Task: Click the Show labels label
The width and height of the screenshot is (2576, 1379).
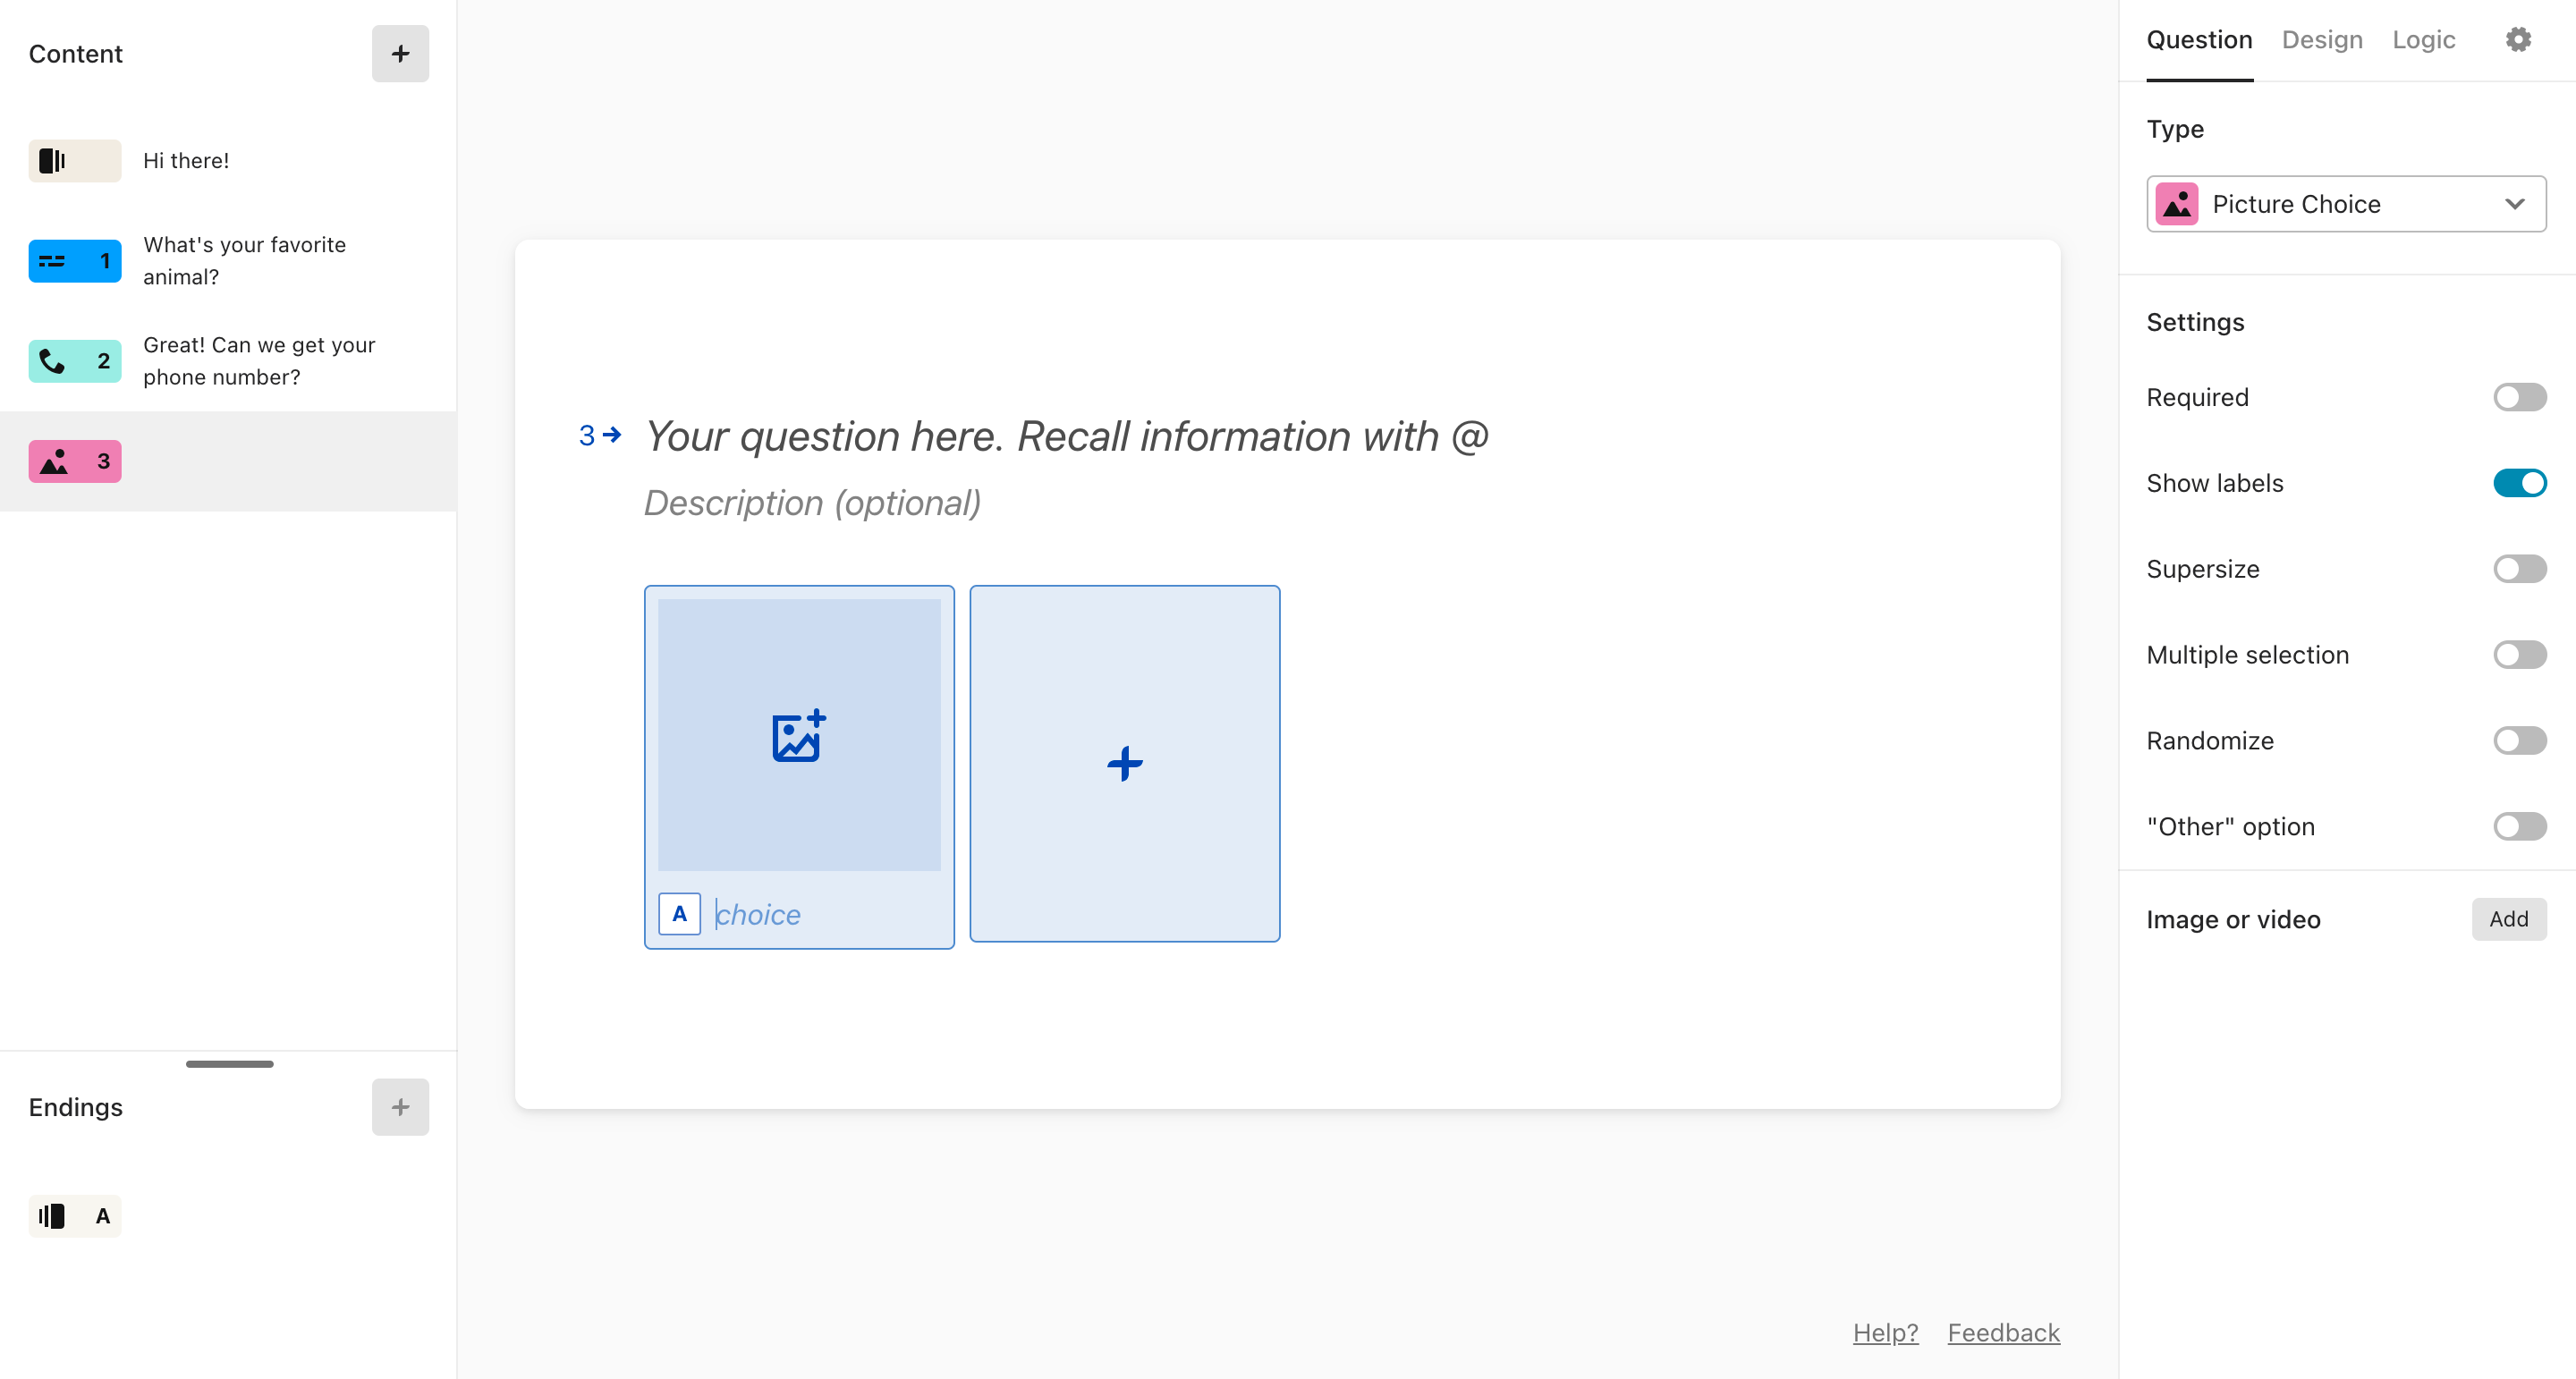Action: pos(2214,483)
